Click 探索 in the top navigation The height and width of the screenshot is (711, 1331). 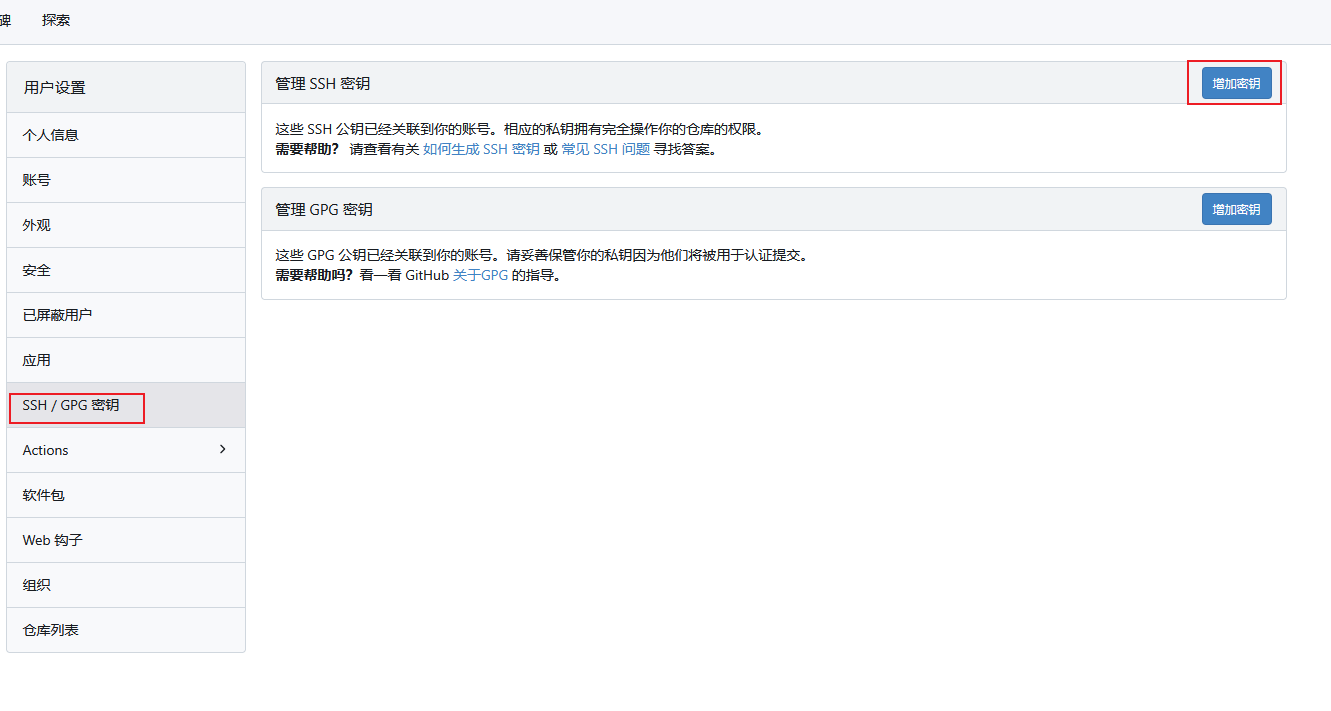coord(56,20)
